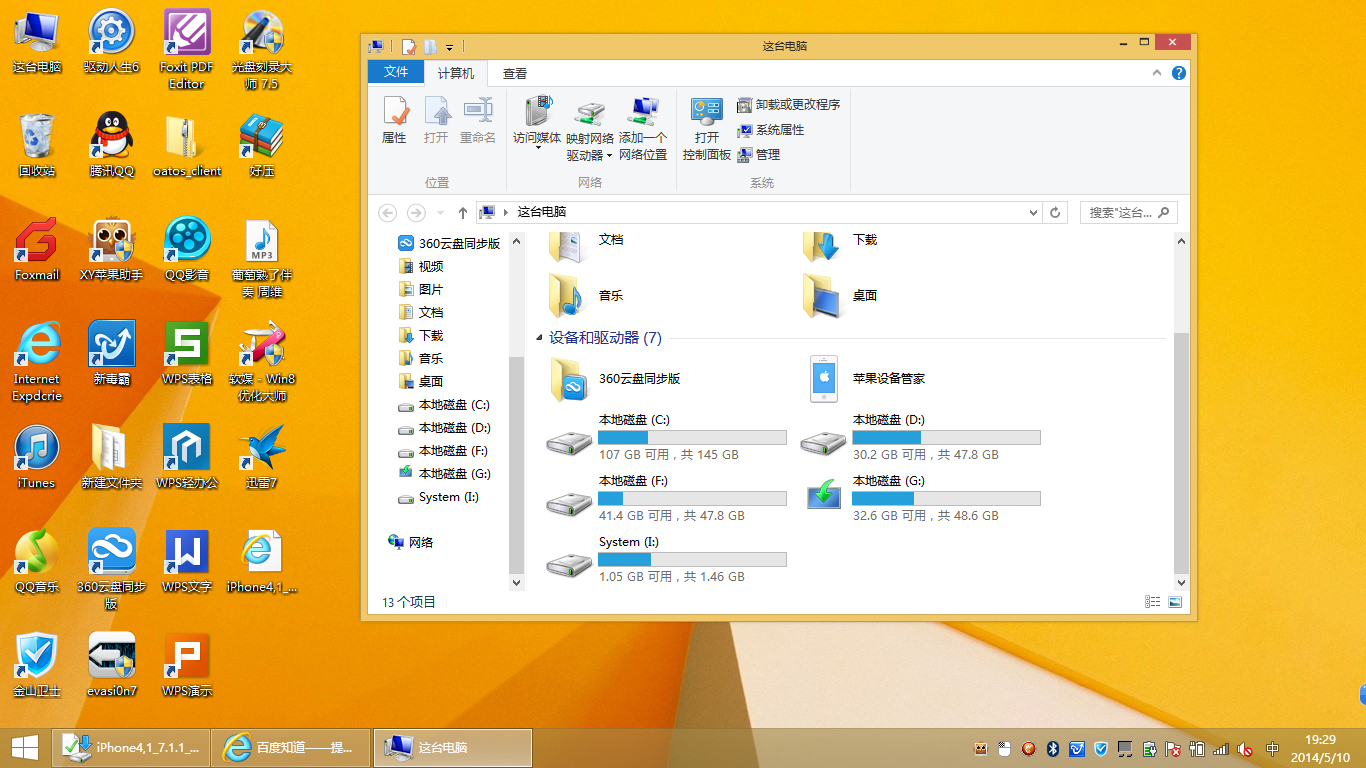Click 管理 in the ribbon
Viewport: 1366px width, 768px height.
[759, 155]
